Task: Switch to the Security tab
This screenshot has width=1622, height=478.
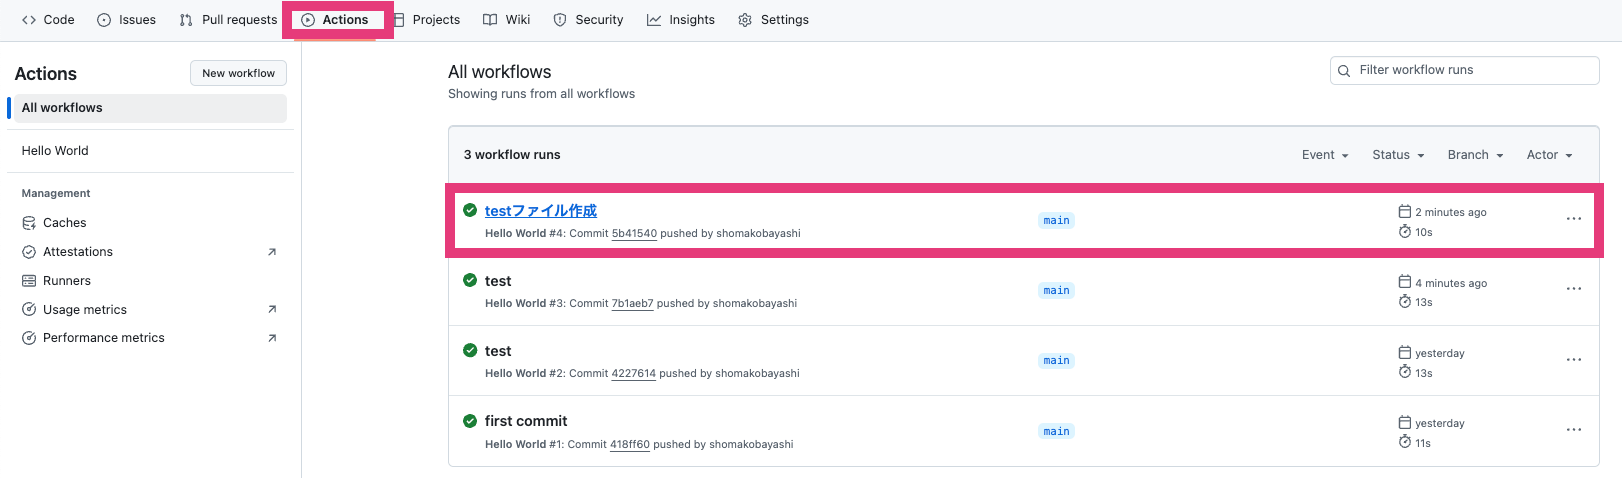Action: click(x=589, y=20)
